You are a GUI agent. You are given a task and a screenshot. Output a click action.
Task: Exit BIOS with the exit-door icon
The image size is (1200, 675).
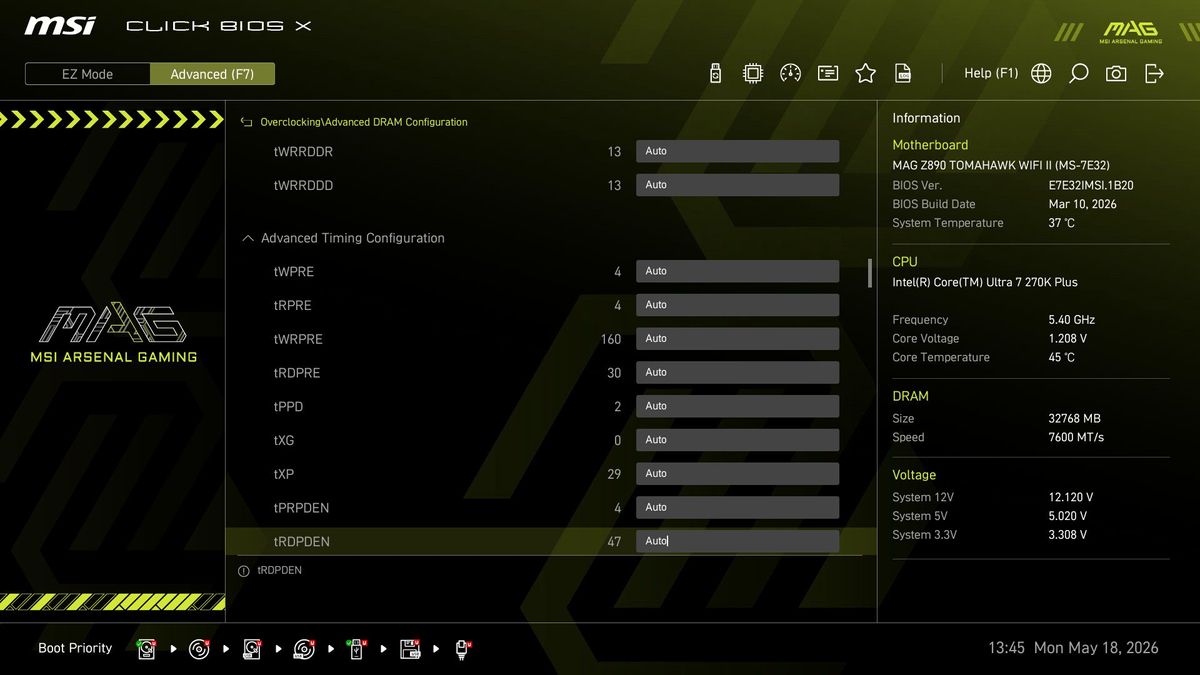(1155, 73)
